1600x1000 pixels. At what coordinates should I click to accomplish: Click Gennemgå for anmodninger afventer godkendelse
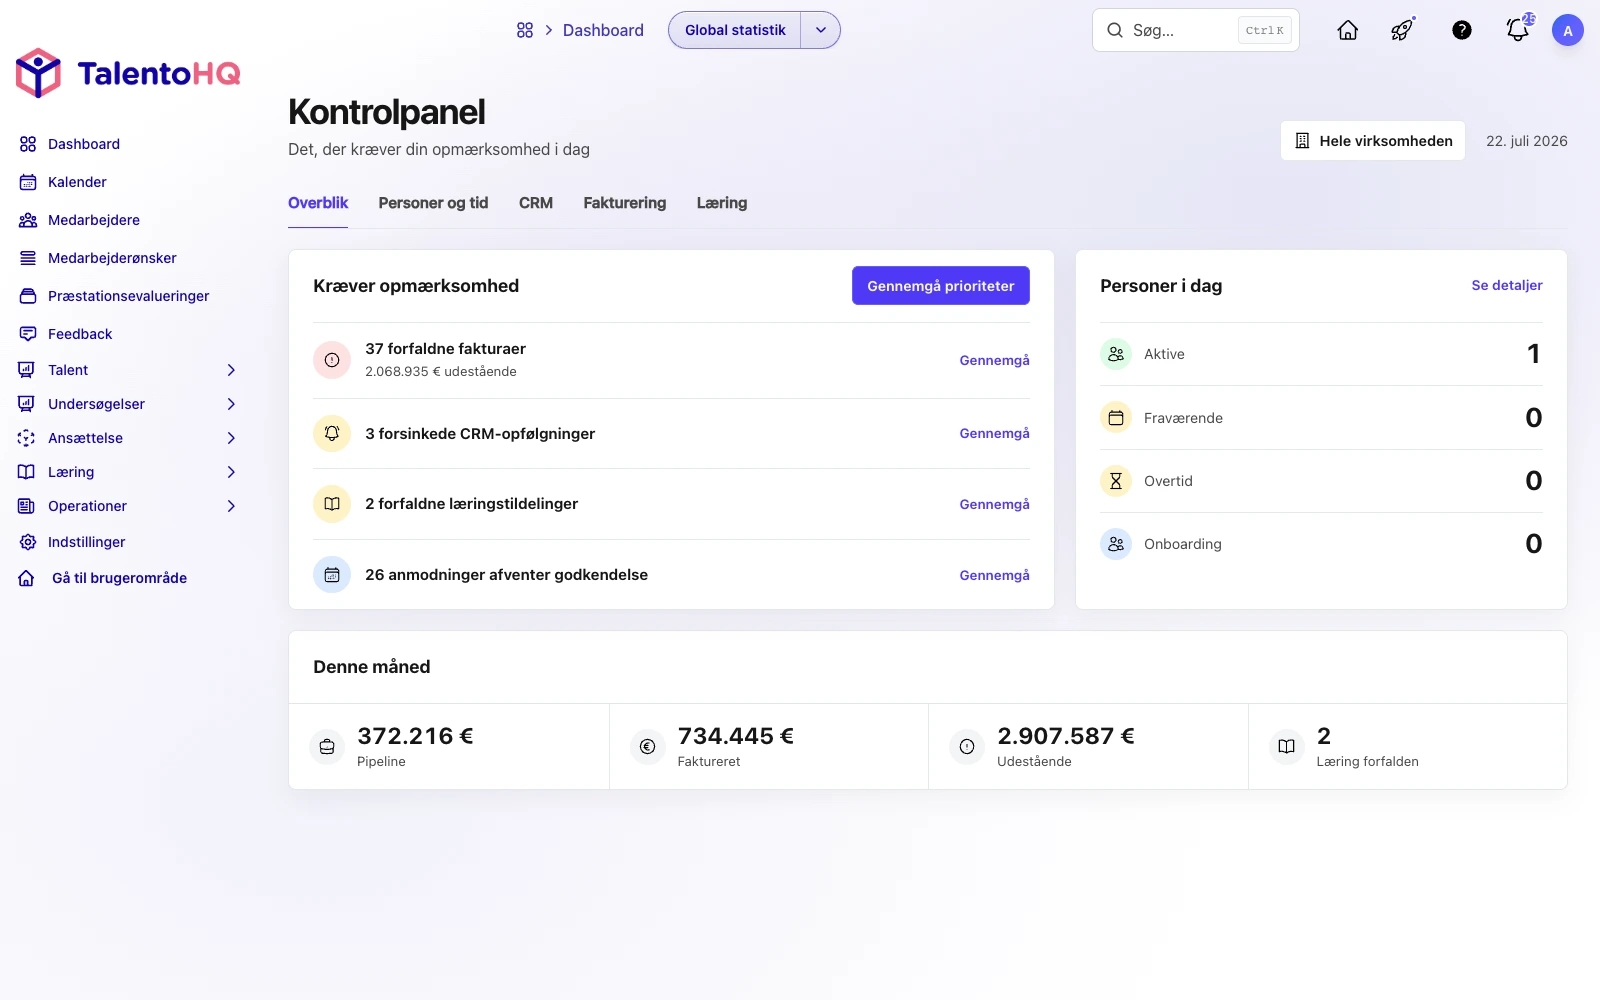[x=994, y=575]
